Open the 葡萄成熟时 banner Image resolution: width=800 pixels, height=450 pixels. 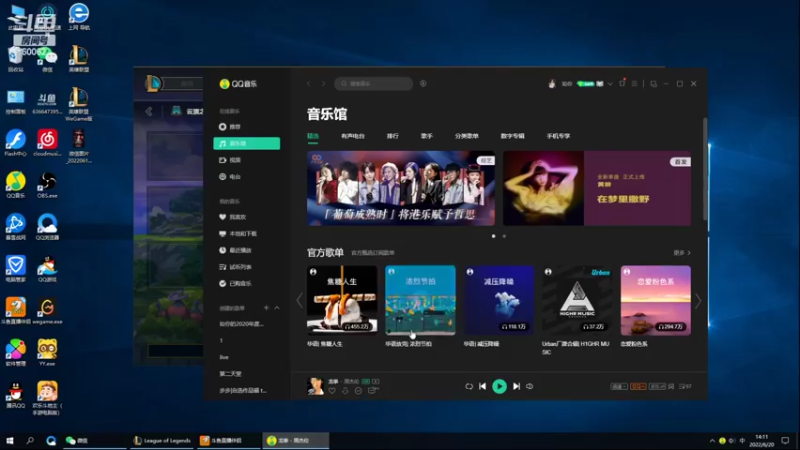(x=401, y=188)
